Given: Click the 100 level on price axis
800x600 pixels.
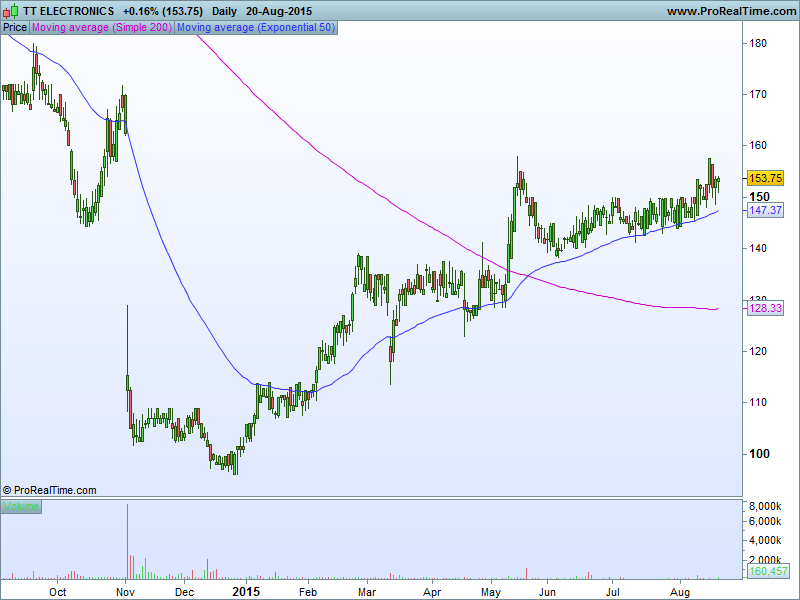Looking at the screenshot, I should click(x=758, y=453).
